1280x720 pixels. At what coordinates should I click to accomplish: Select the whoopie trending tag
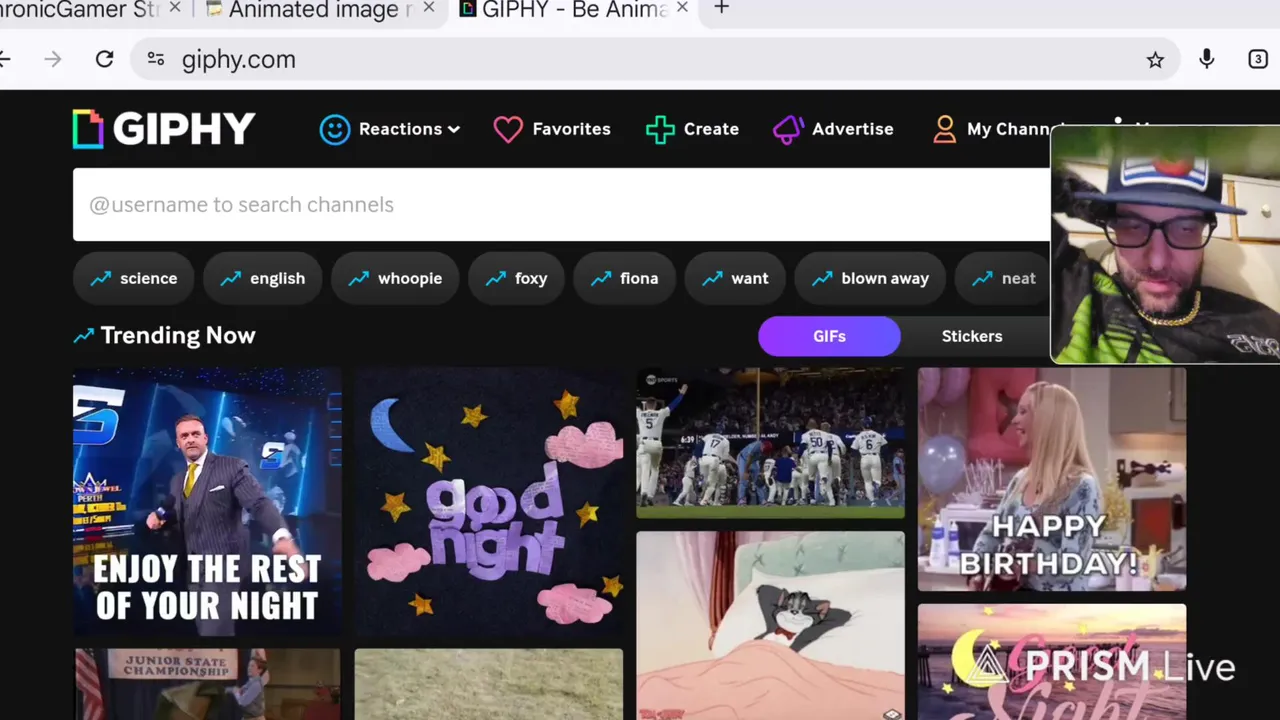(x=394, y=278)
